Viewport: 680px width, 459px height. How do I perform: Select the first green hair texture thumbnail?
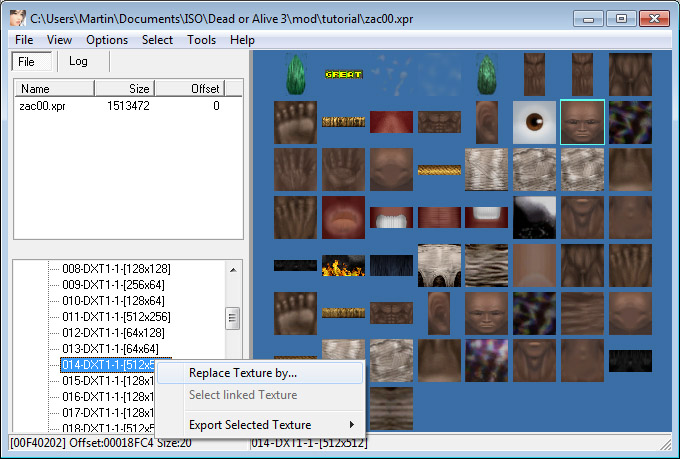pyautogui.click(x=296, y=74)
